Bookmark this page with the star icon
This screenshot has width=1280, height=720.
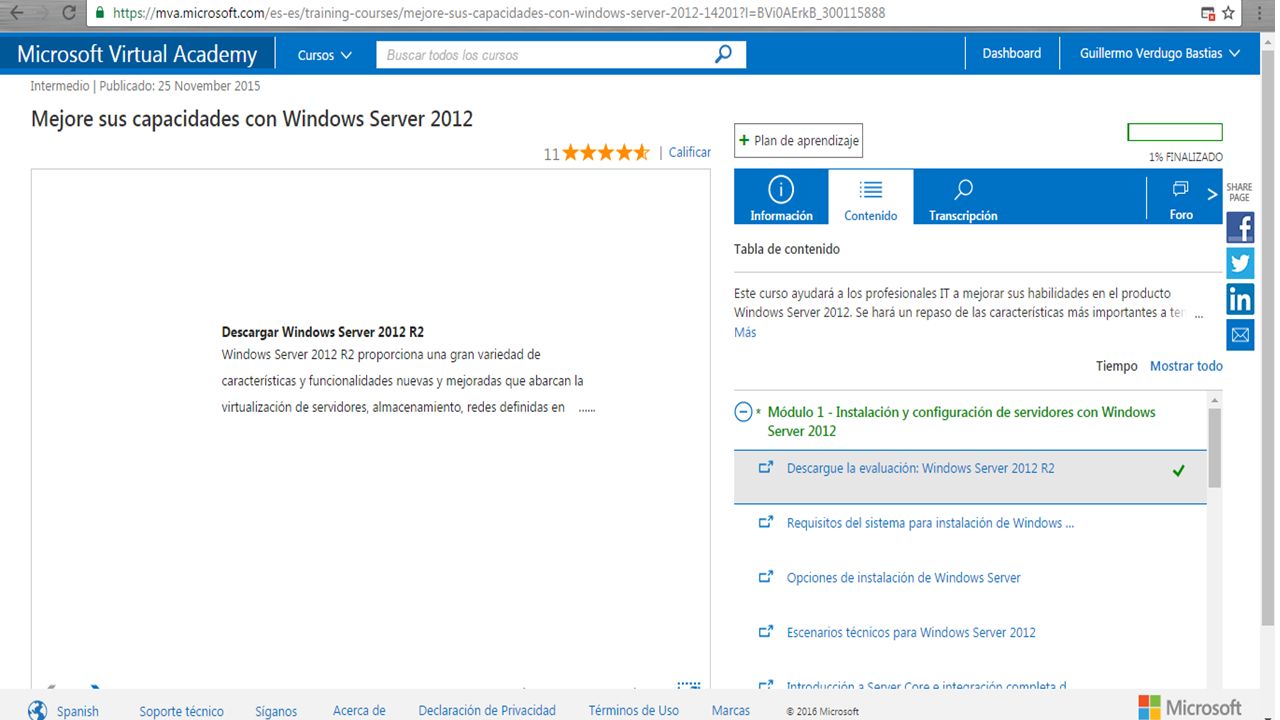(1229, 13)
